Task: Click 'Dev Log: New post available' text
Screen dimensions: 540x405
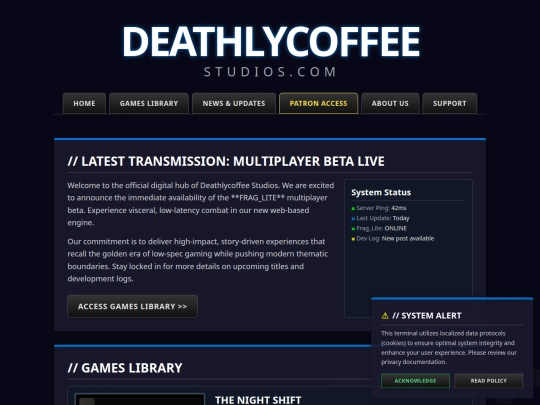Action: point(395,238)
